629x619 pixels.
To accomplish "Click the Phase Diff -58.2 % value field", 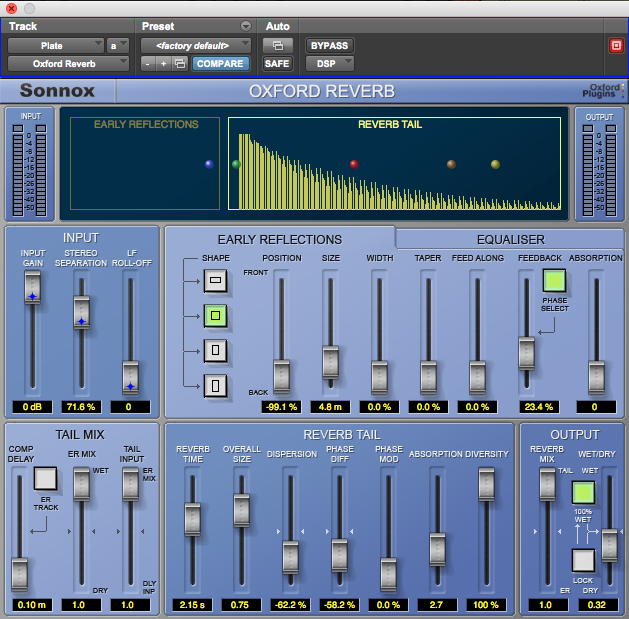I will pyautogui.click(x=339, y=605).
